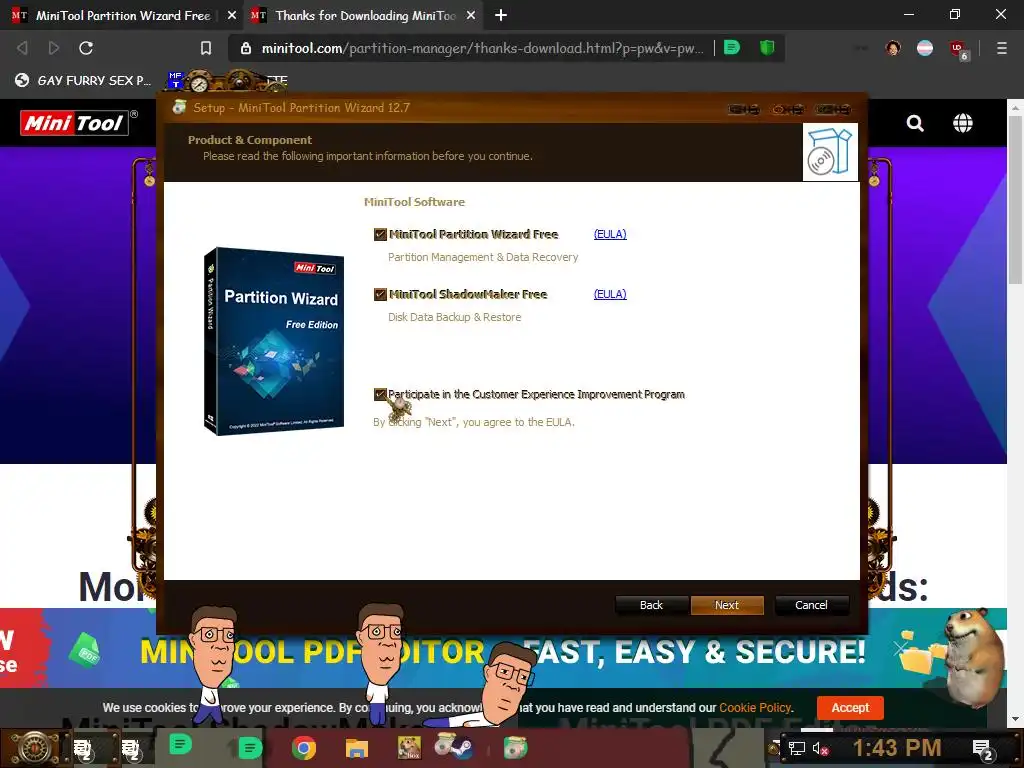Open the taskbar clock 1:43 PM

pyautogui.click(x=897, y=748)
